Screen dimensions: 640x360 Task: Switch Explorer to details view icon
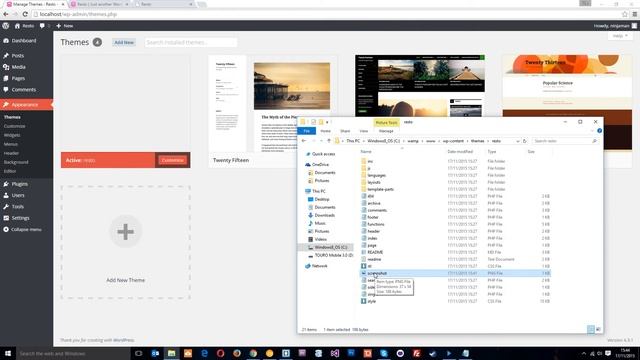click(x=591, y=329)
